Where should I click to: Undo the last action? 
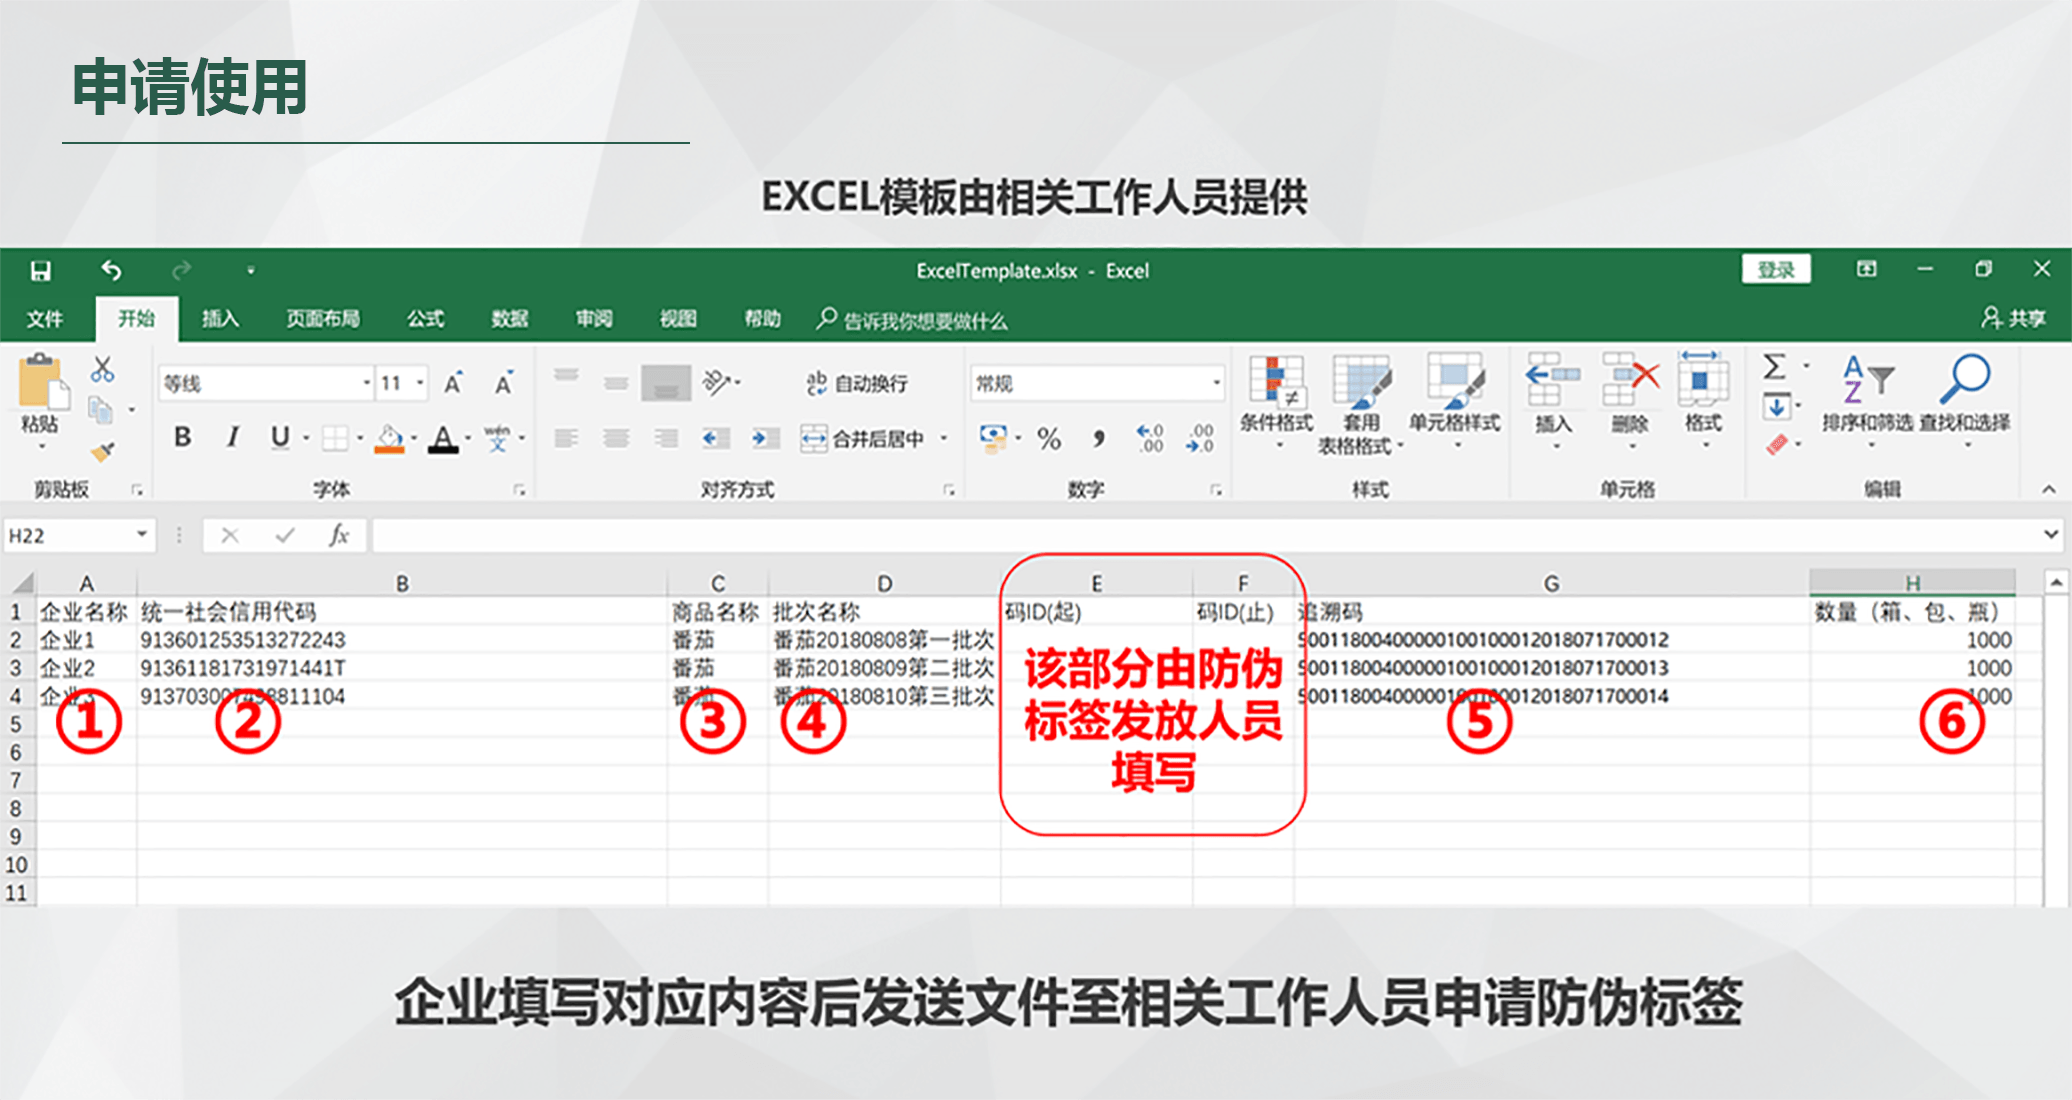(111, 270)
